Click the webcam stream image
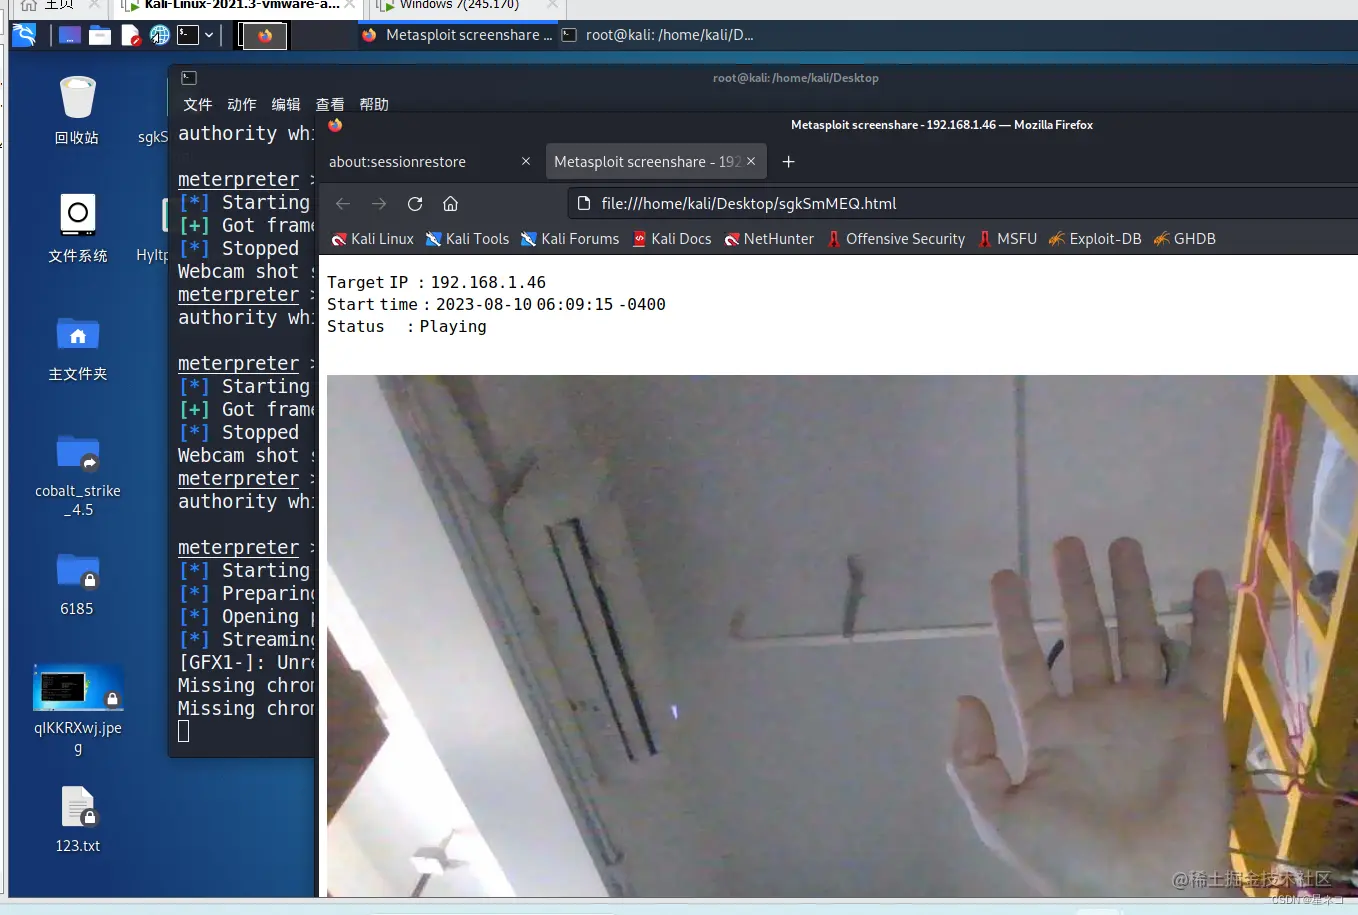Viewport: 1358px width, 915px height. (x=842, y=636)
